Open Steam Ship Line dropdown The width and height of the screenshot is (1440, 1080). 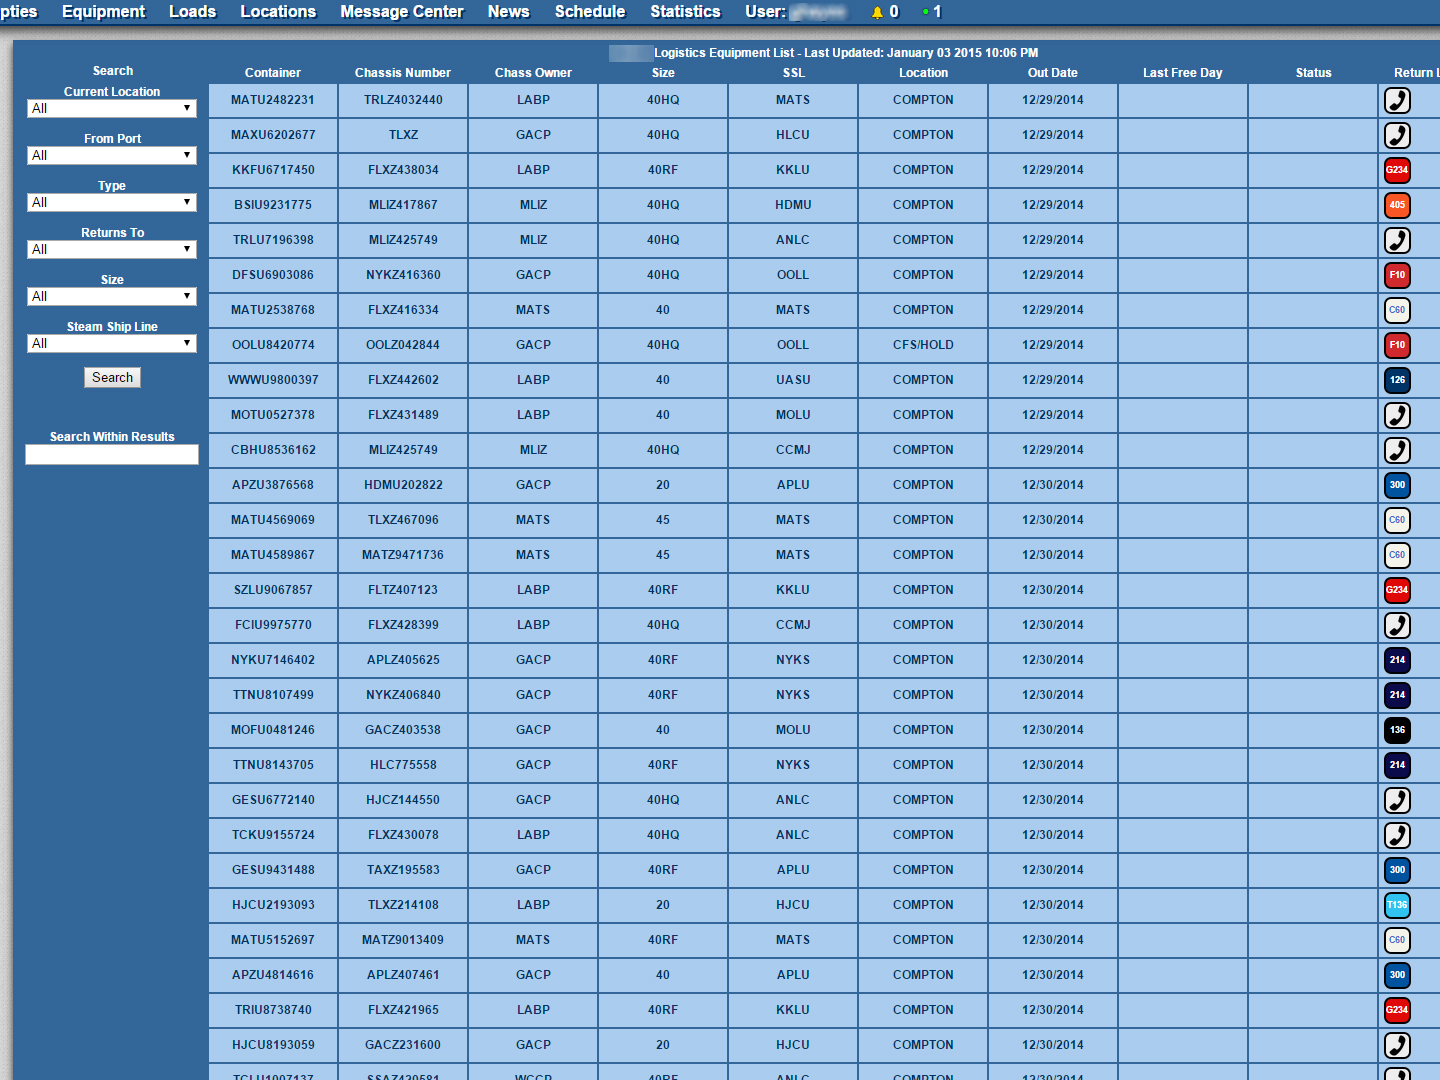(x=112, y=344)
